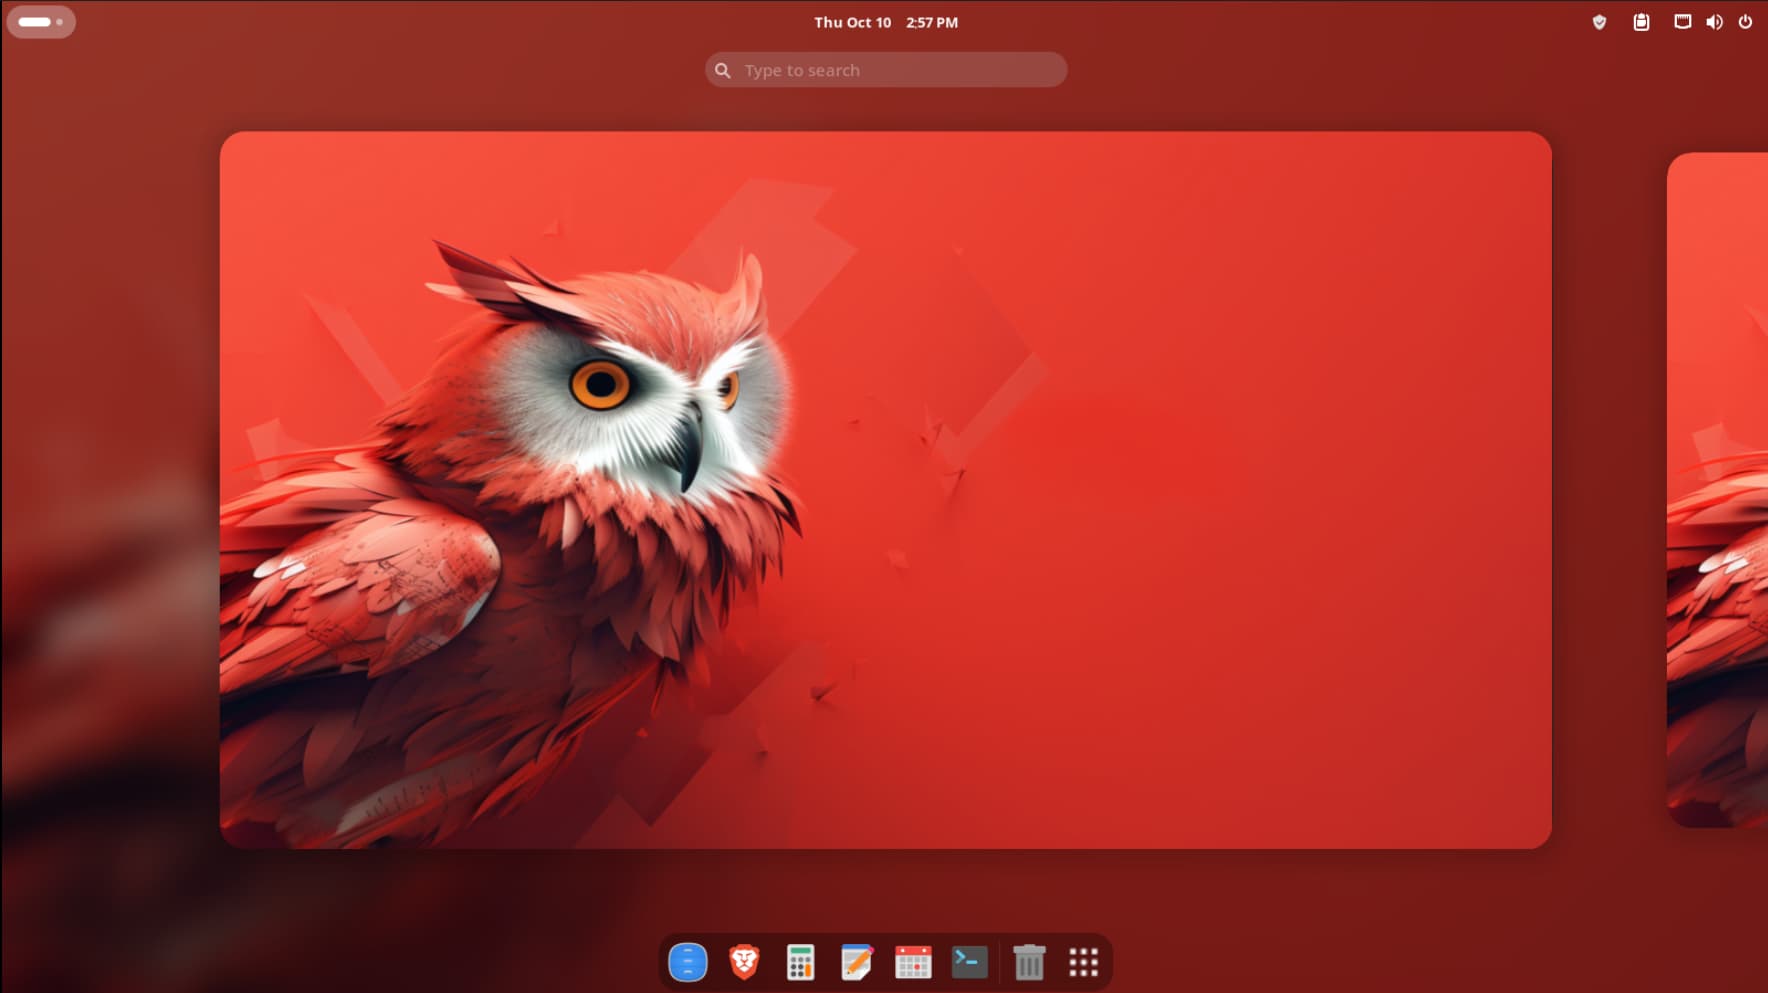Click the Activities workspace indicator pill

(41, 22)
